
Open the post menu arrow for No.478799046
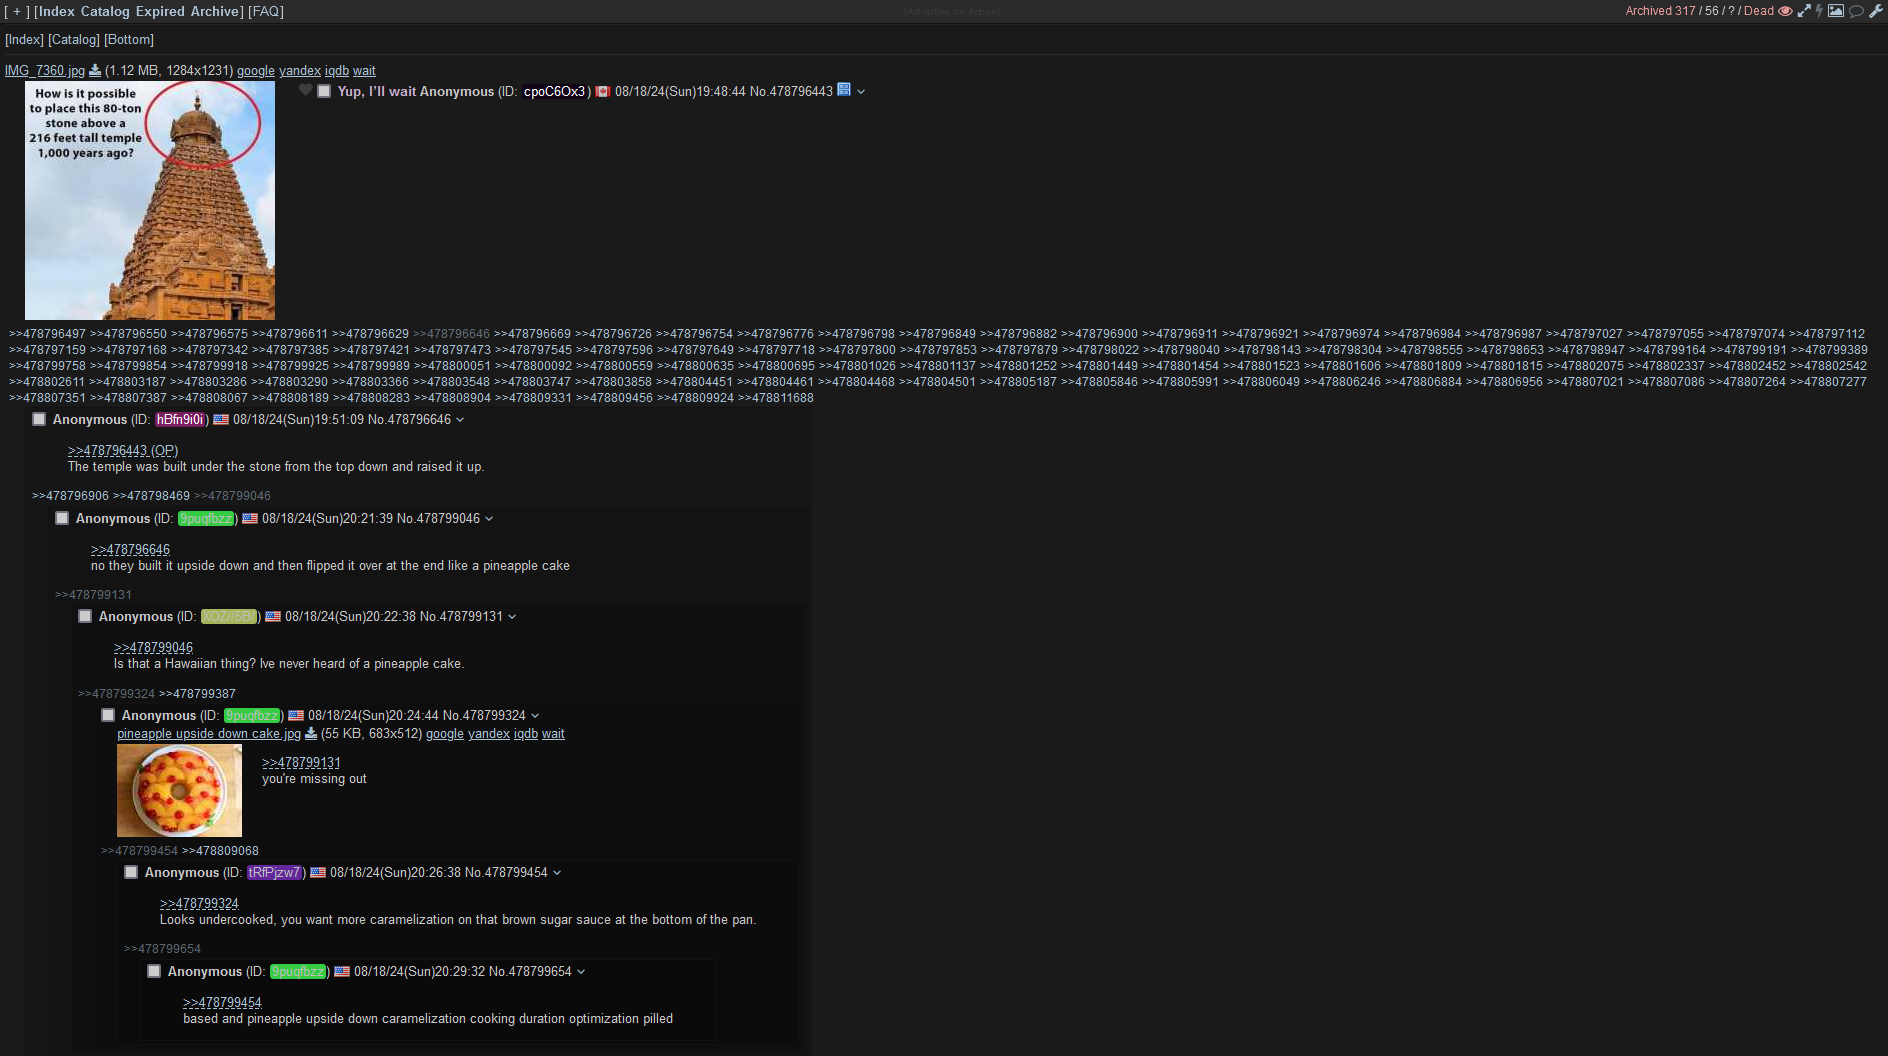click(489, 518)
